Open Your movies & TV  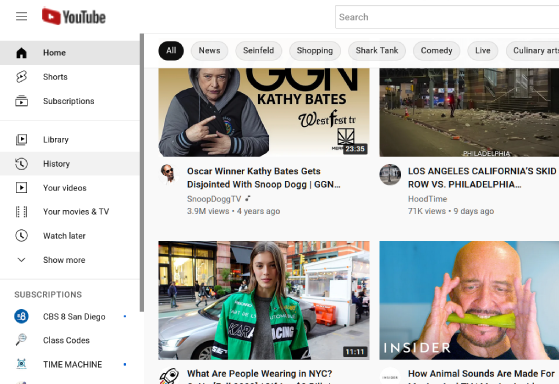click(x=70, y=211)
